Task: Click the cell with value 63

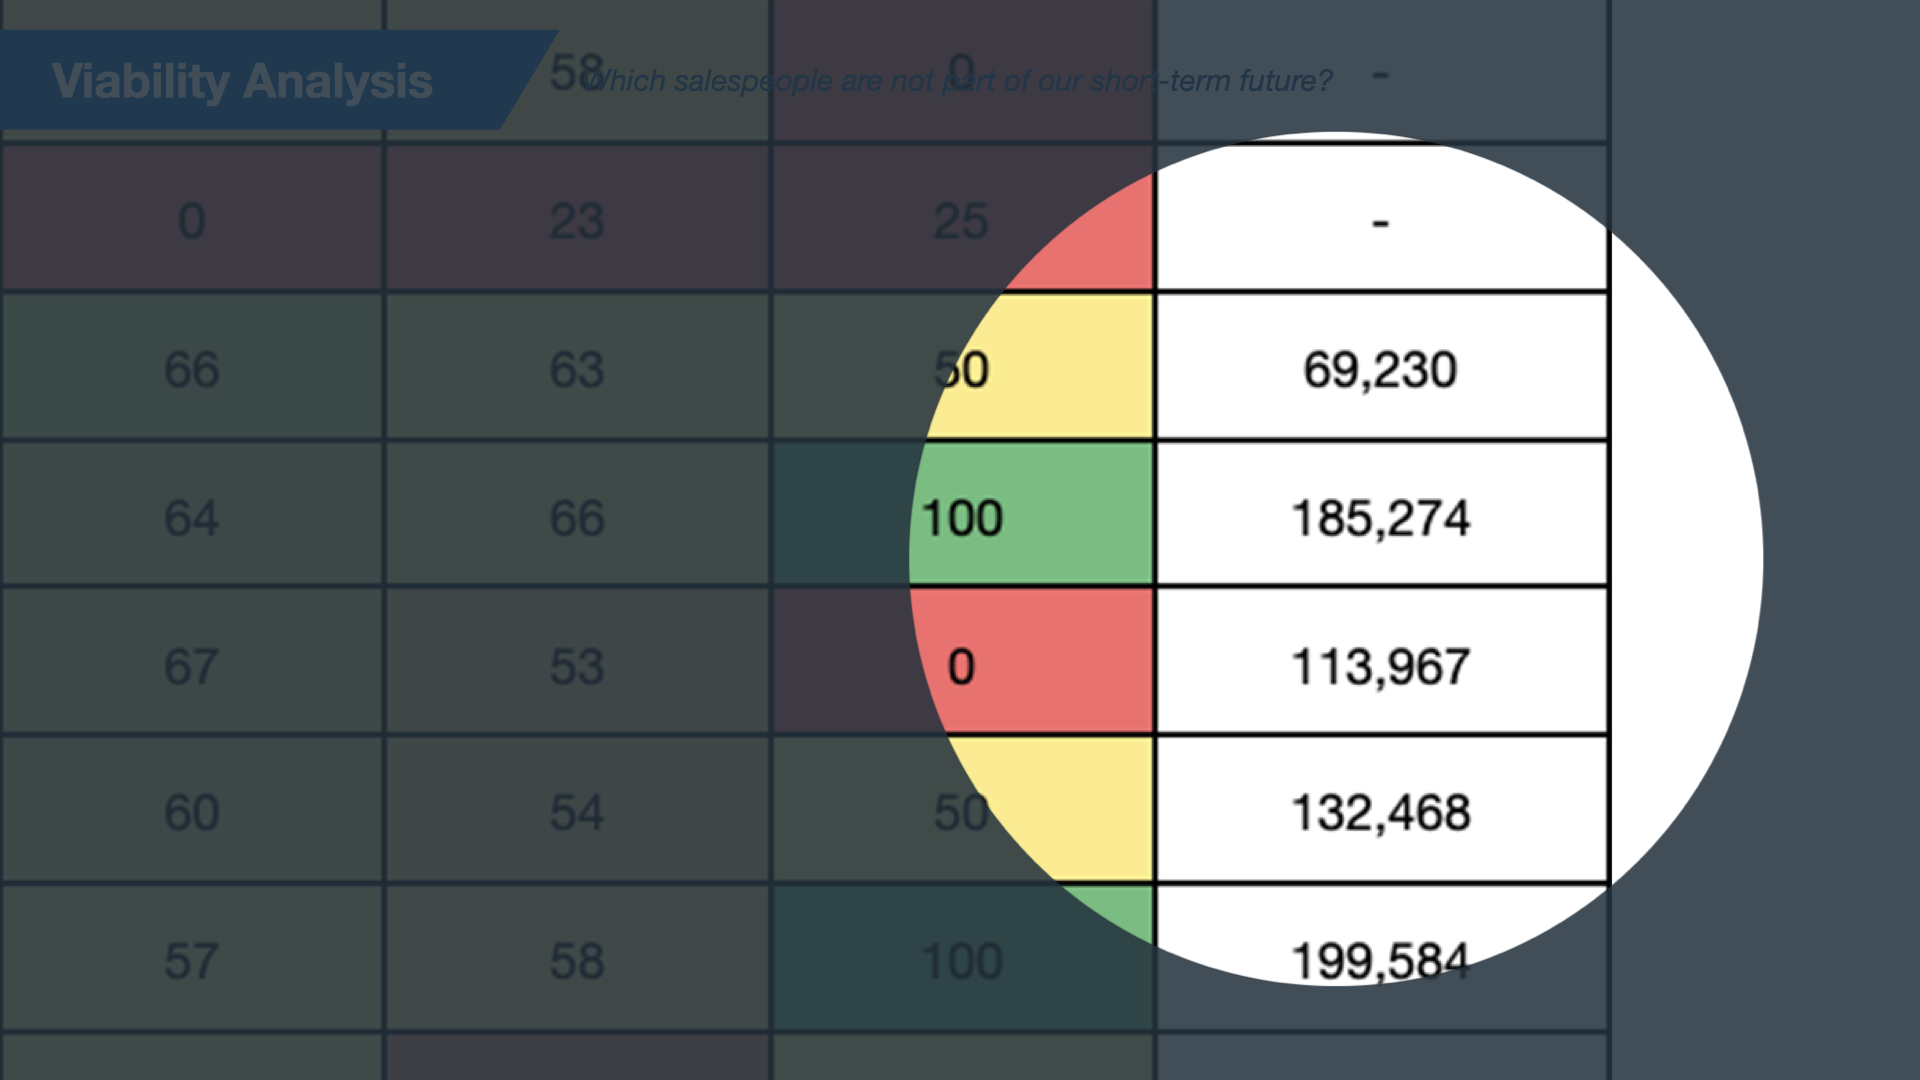Action: click(x=577, y=367)
